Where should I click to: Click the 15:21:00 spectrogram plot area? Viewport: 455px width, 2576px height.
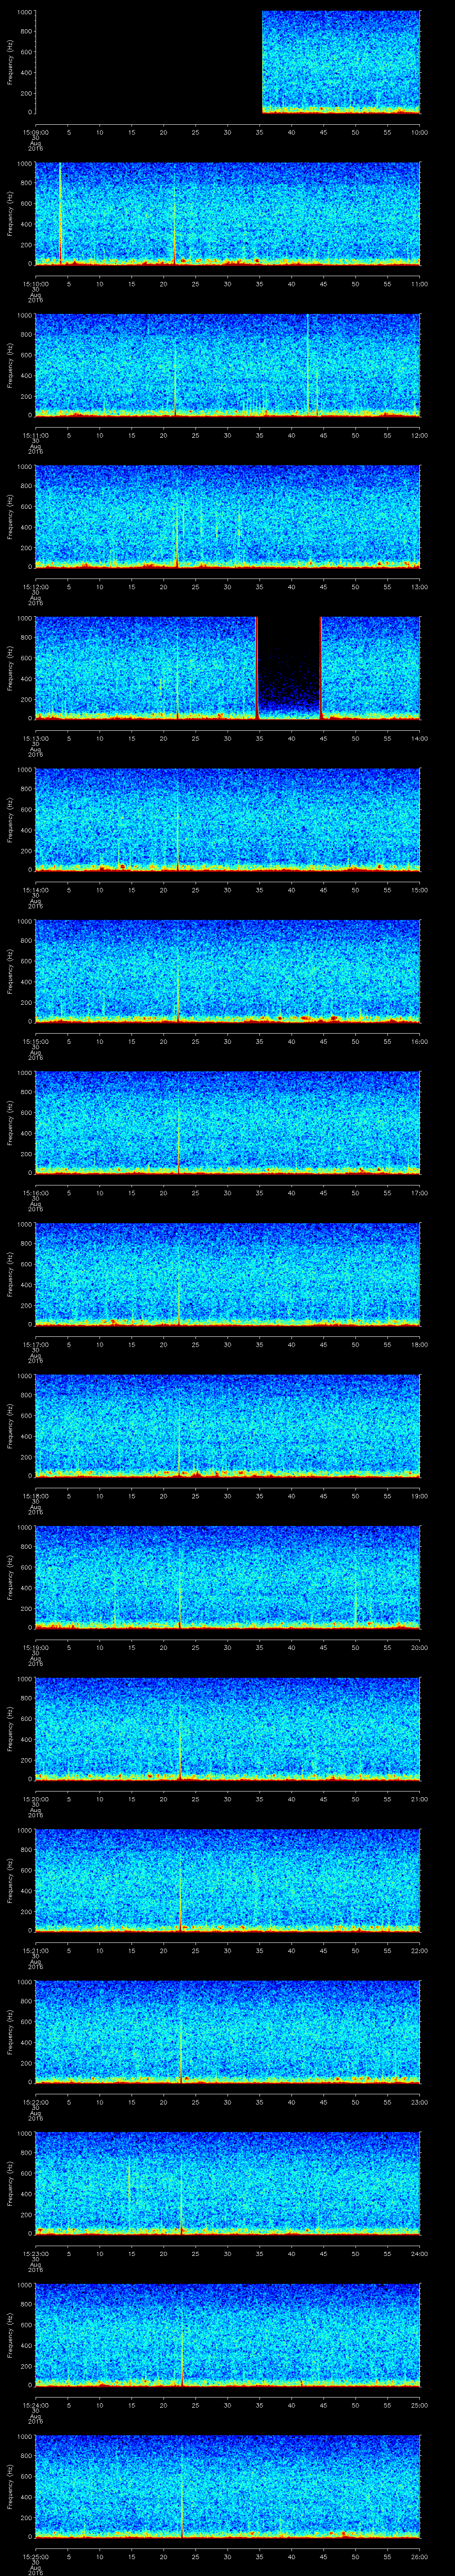coord(227,1879)
